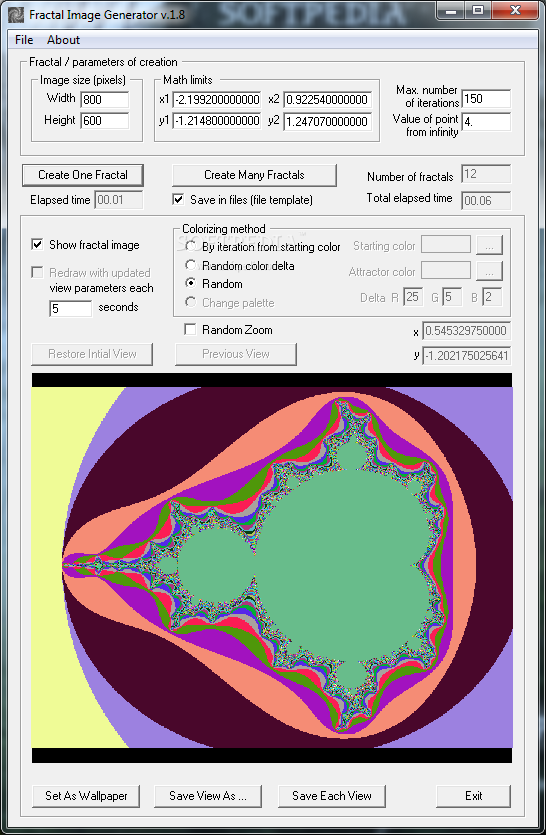Screen dimensions: 546x835
Task: Click the Delta B value field
Action: pyautogui.click(x=492, y=297)
